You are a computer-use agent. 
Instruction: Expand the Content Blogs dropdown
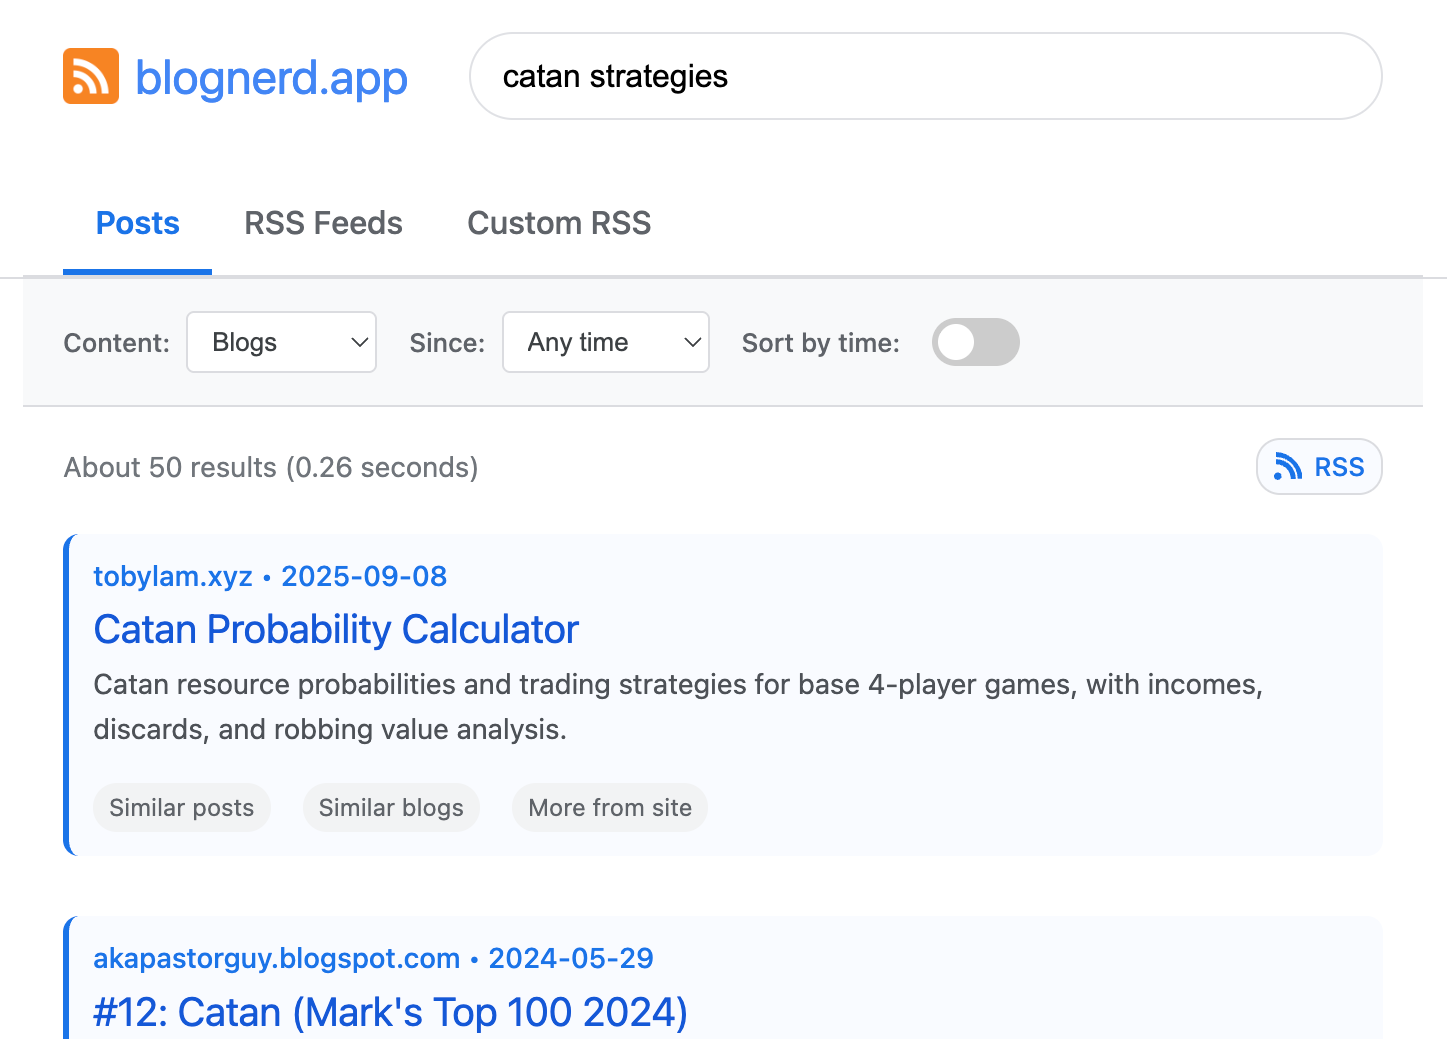[x=281, y=342]
